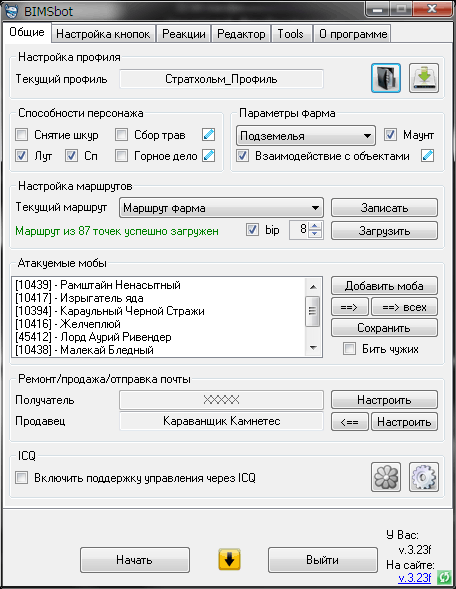Image resolution: width=456 pixels, height=589 pixels.
Task: Edit object interaction pencil icon
Action: (x=427, y=156)
